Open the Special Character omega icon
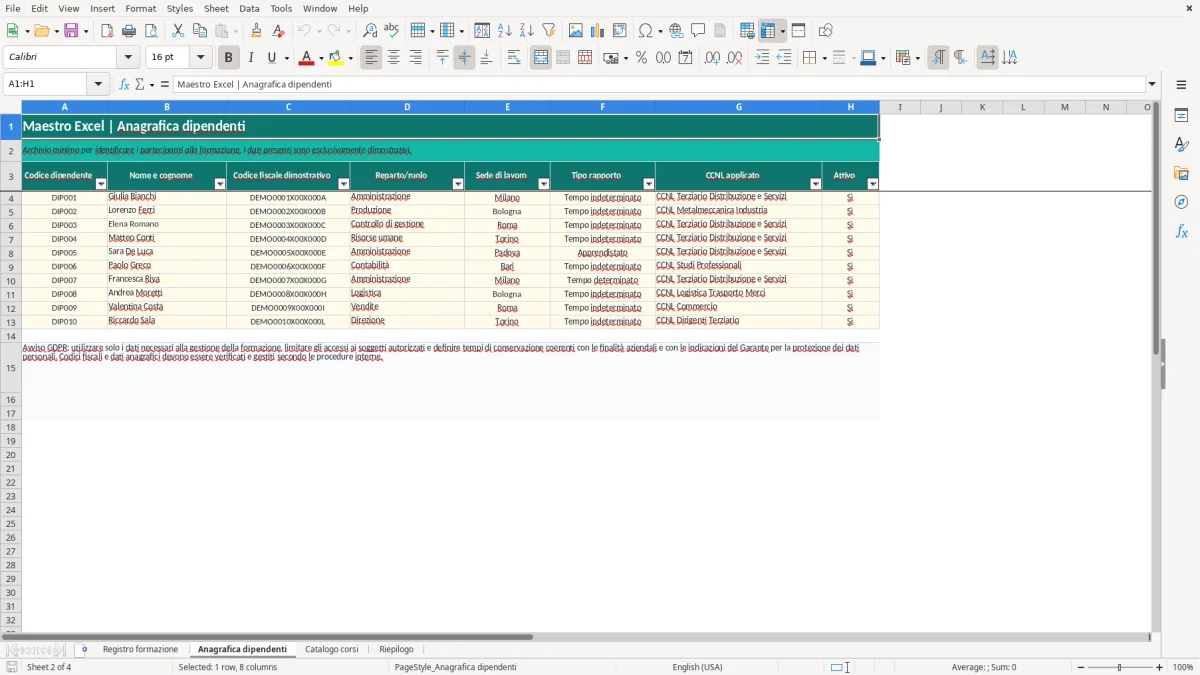Viewport: 1200px width, 675px height. pos(646,31)
